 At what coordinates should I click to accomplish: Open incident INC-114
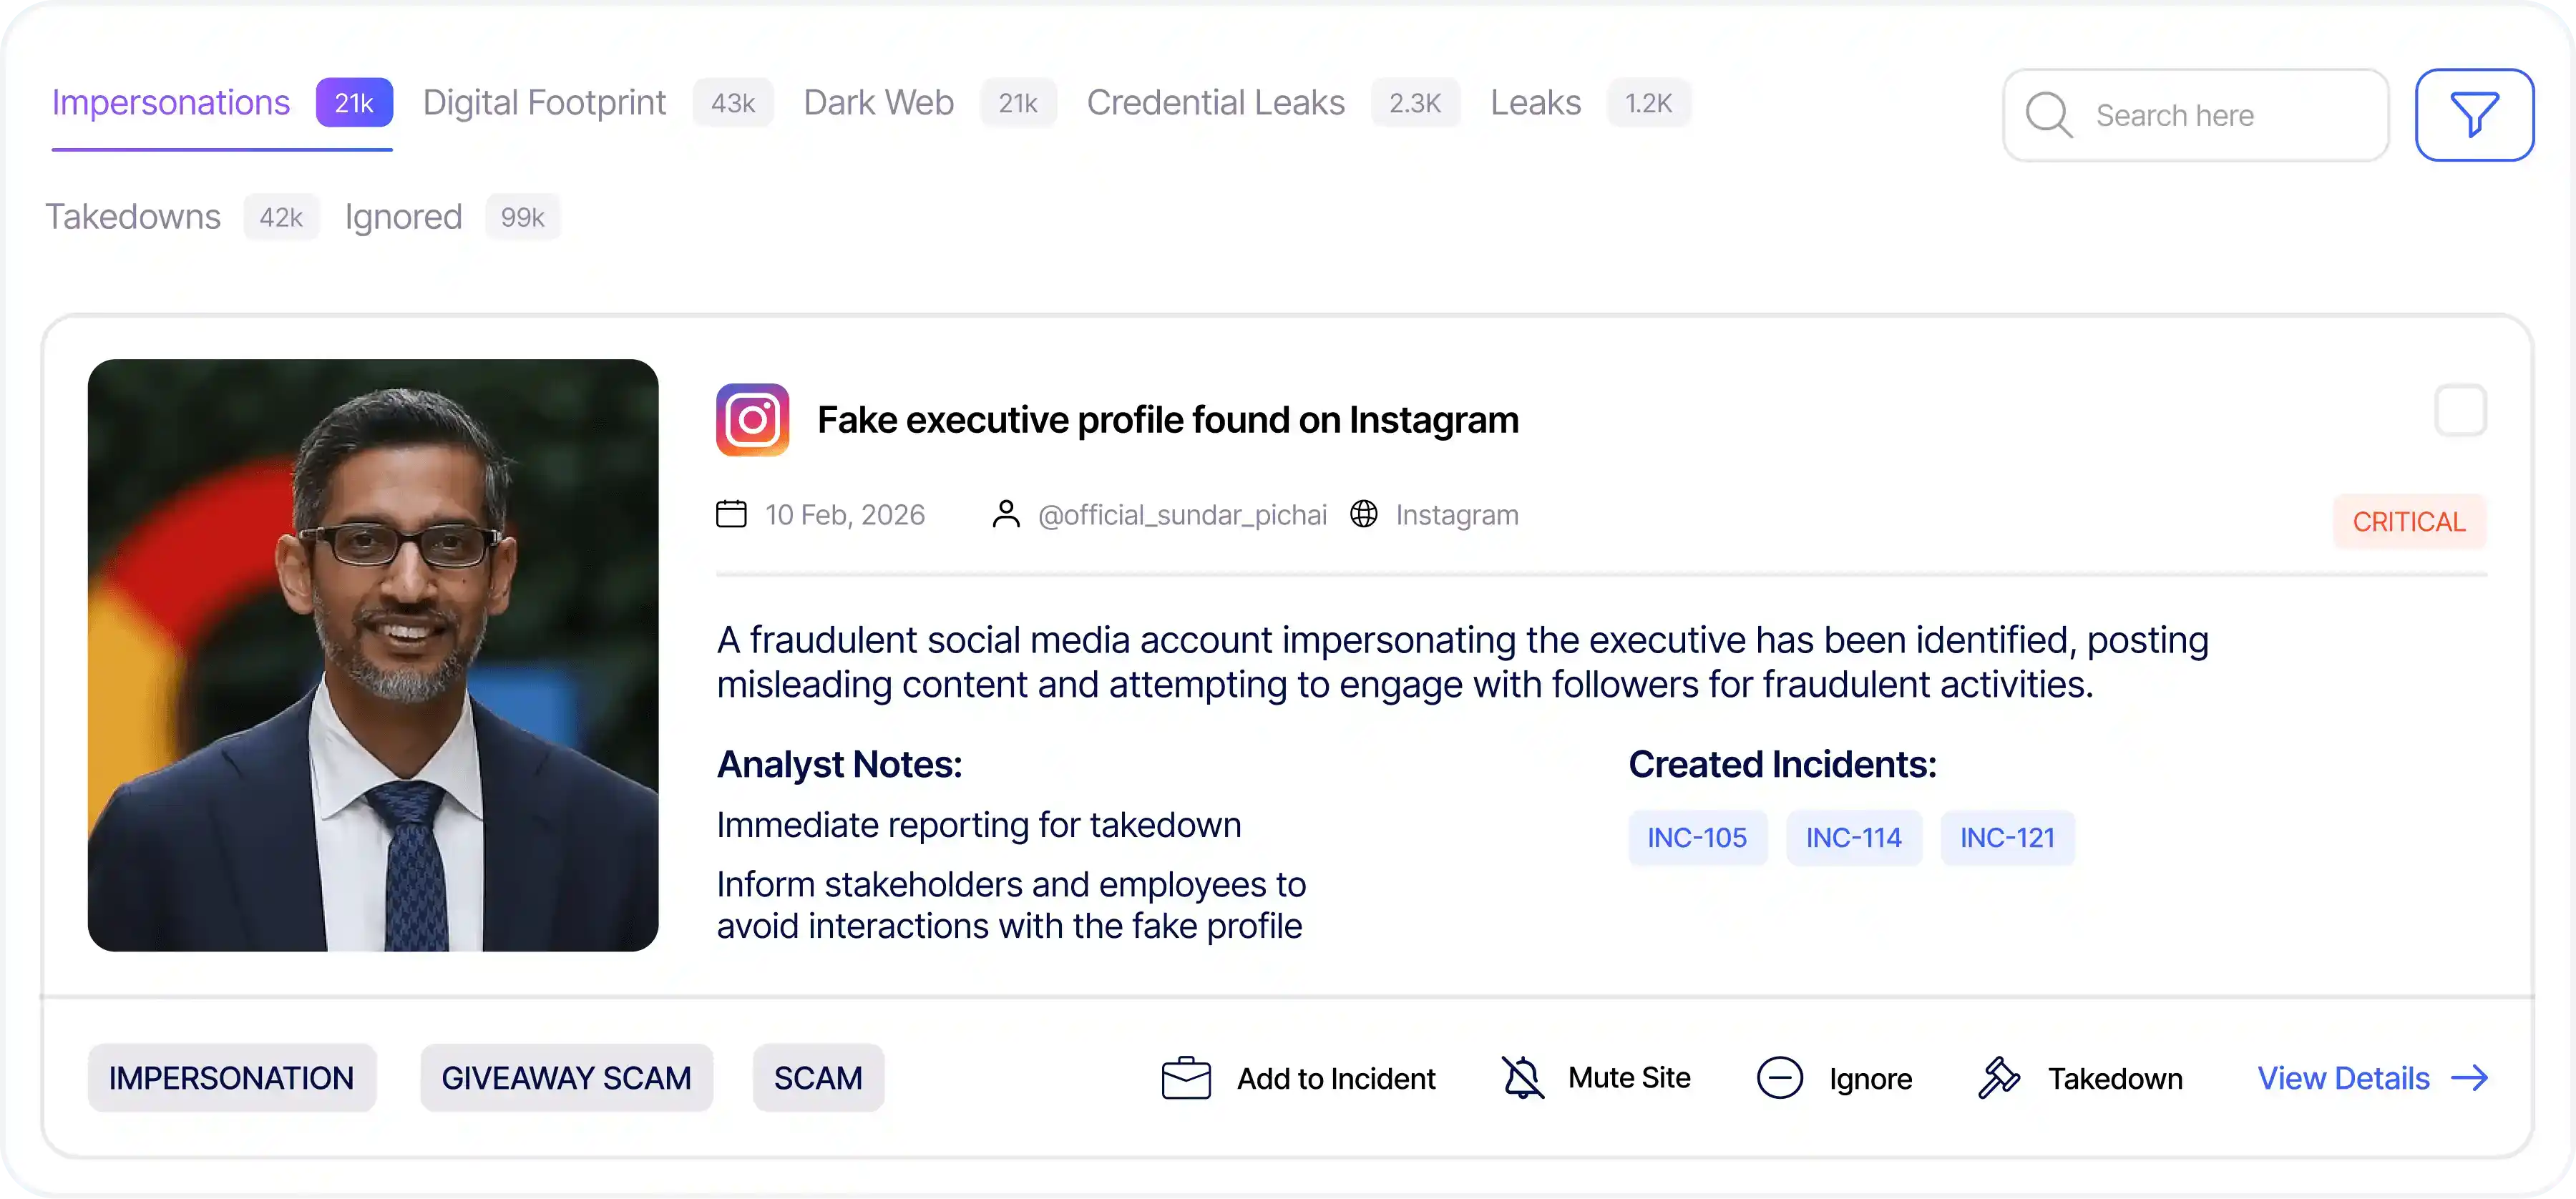point(1854,837)
